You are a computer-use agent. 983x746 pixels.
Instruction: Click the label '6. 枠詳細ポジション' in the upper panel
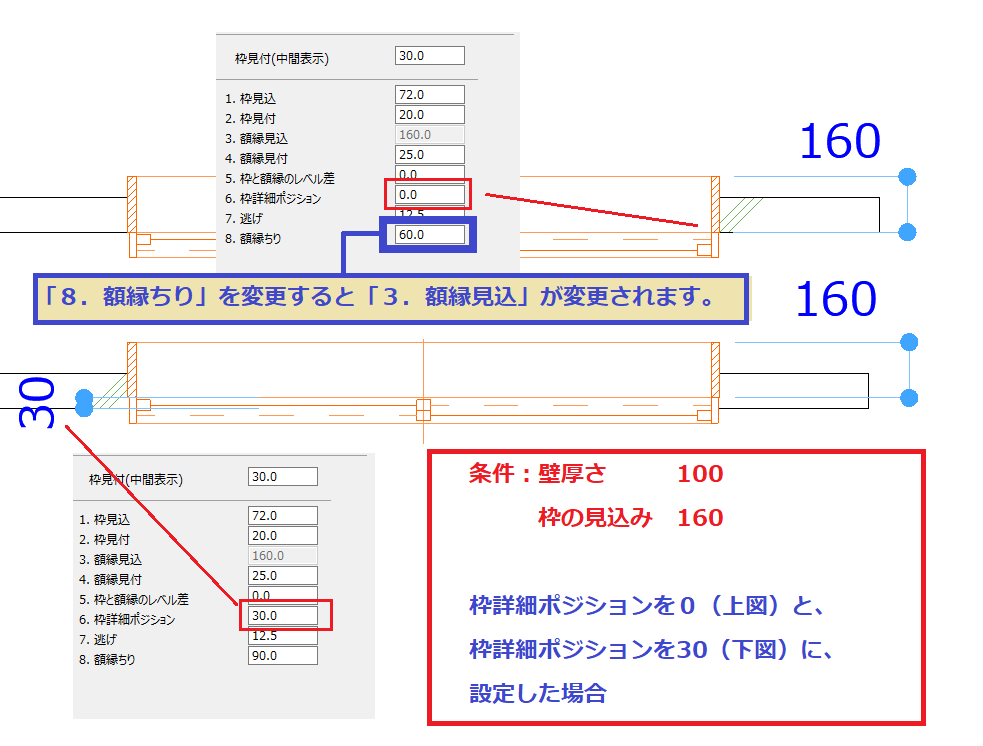pos(273,199)
